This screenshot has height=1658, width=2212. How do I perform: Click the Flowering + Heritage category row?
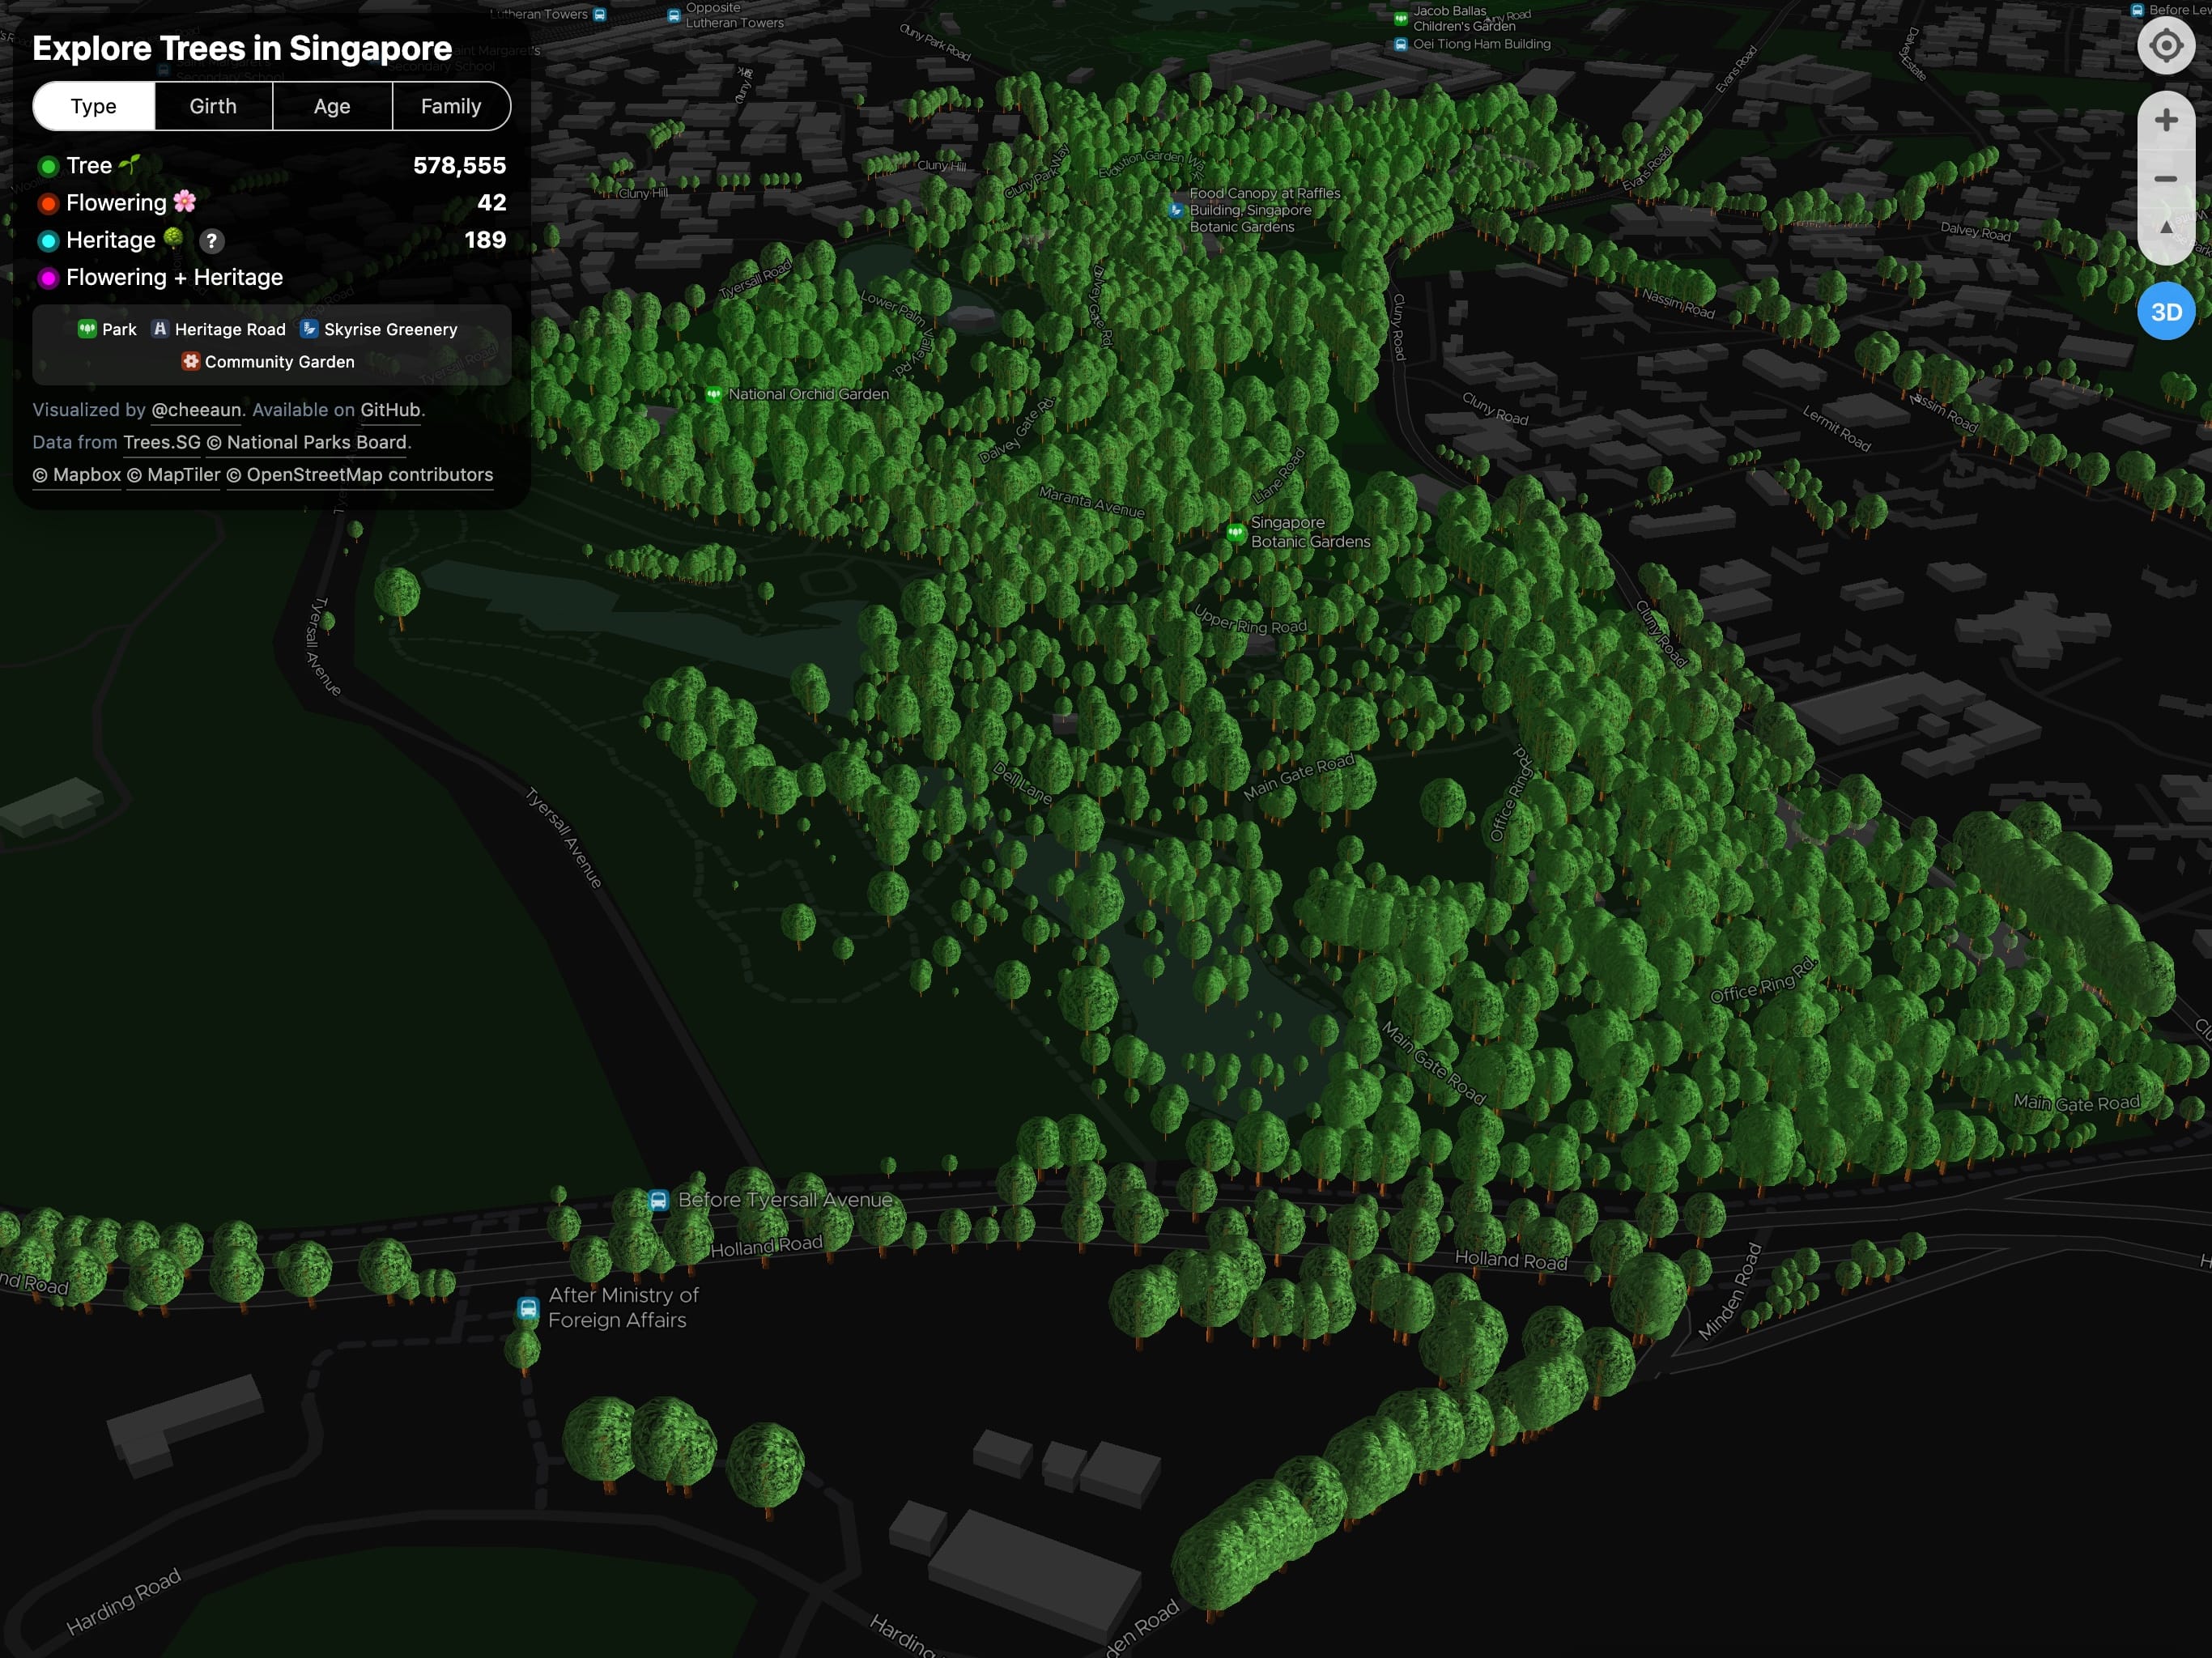coord(174,277)
